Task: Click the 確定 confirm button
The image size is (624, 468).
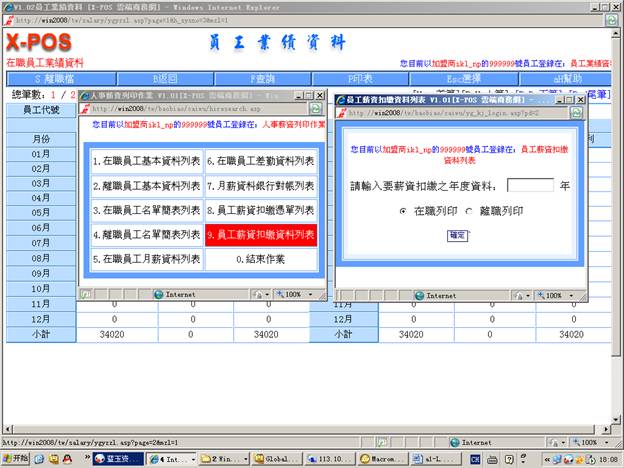Action: [x=457, y=234]
